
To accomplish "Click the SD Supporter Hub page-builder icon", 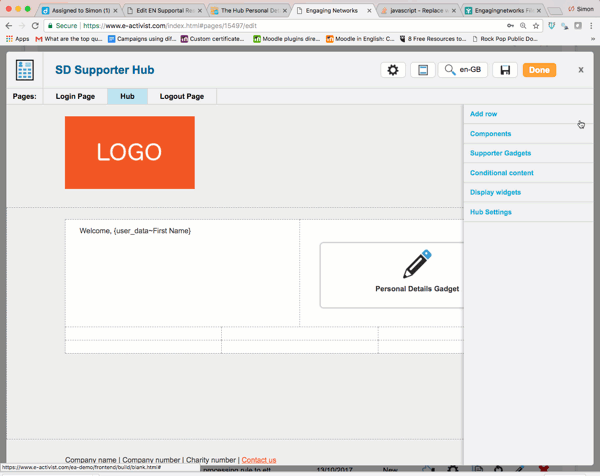I will click(x=25, y=70).
